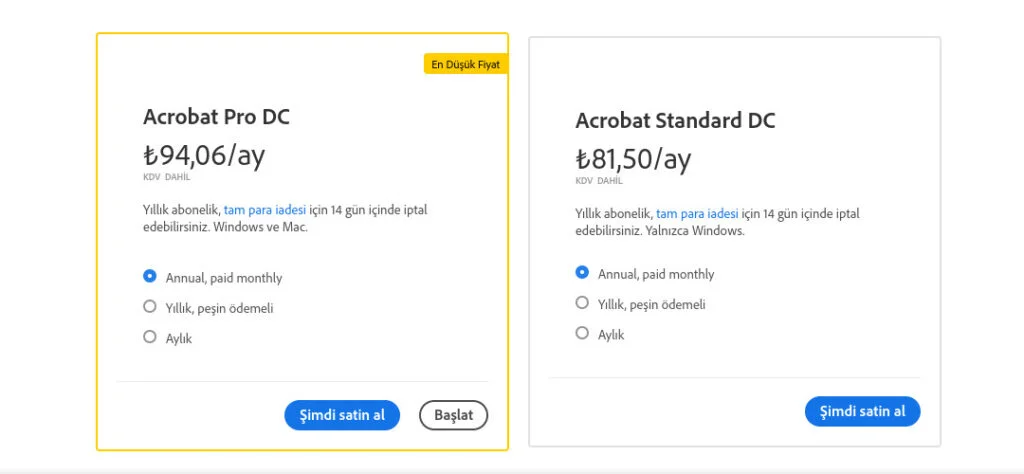Choose Yıllık, peşin ödemeli under Acrobat Standard DC

(x=582, y=303)
